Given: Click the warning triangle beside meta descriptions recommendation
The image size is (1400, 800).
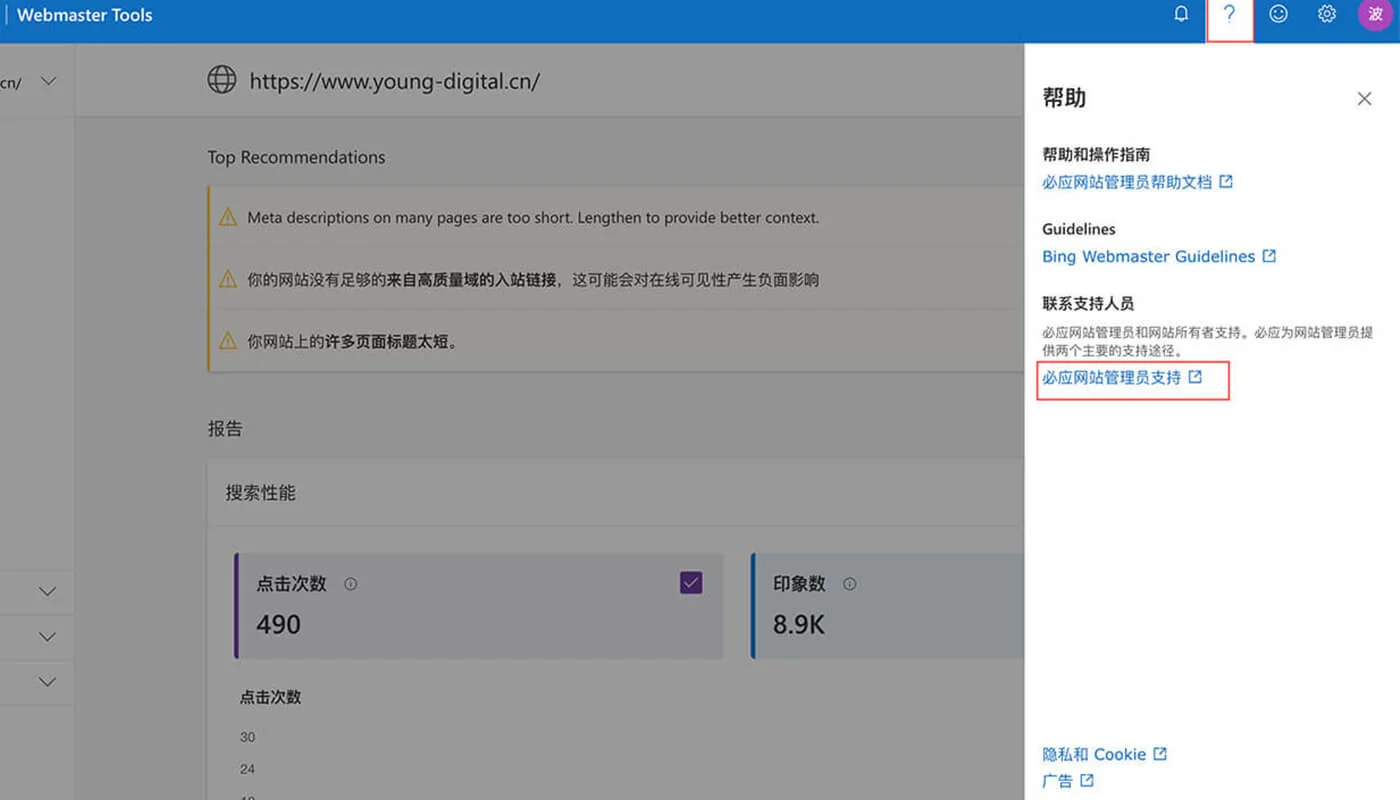Looking at the screenshot, I should click(x=228, y=217).
